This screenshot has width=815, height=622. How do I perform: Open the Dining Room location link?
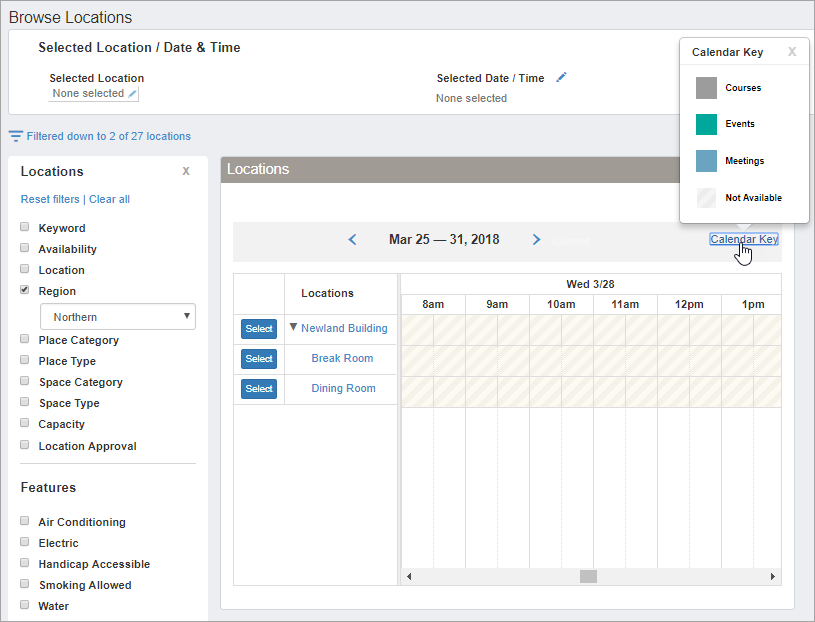coord(343,388)
